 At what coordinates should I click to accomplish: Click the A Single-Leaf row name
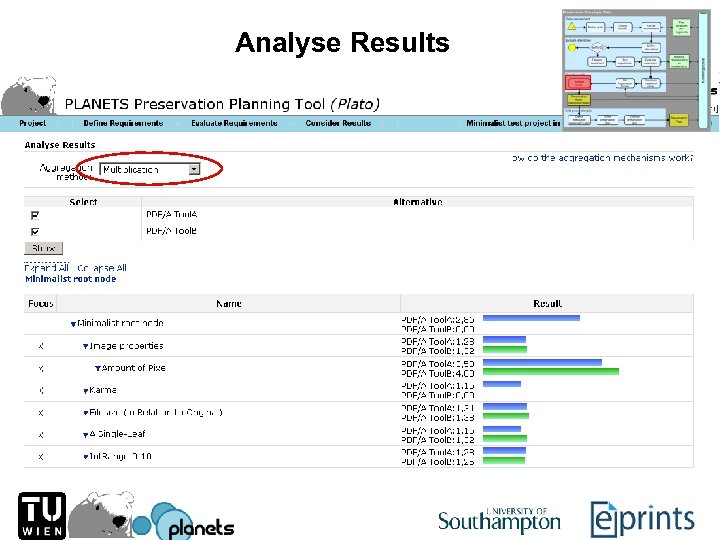[118, 434]
